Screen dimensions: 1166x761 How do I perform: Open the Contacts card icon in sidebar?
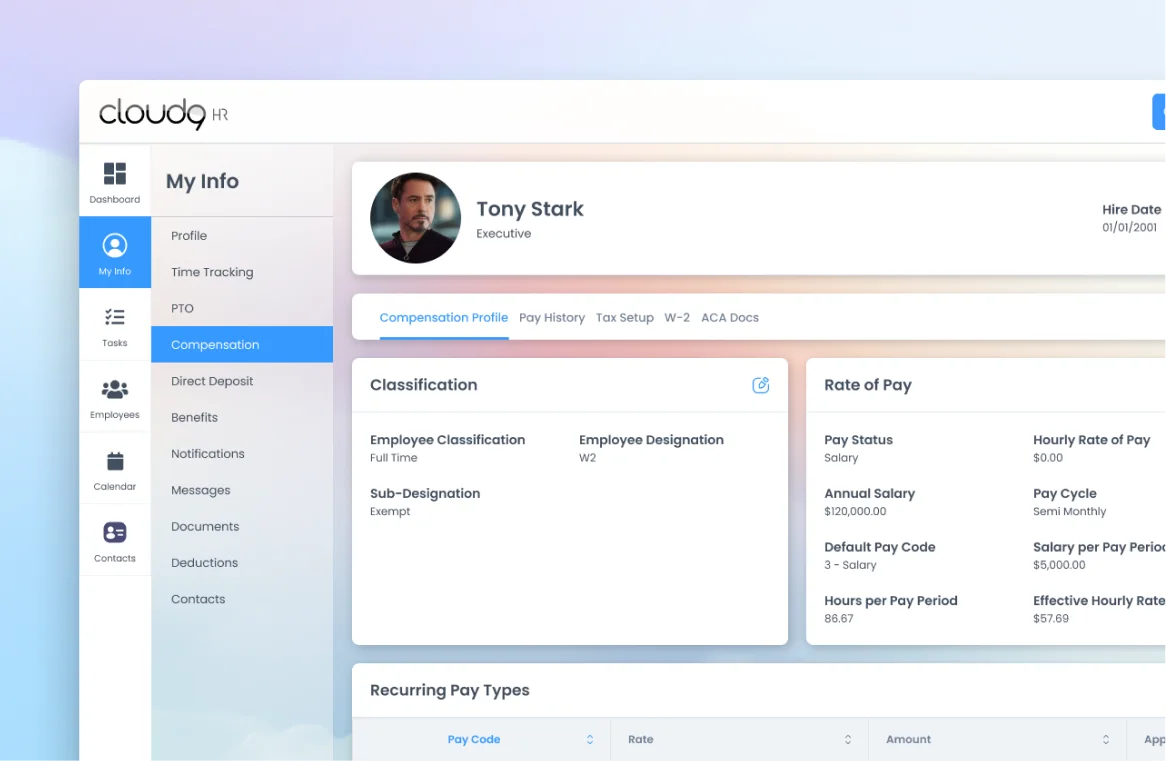(x=115, y=533)
